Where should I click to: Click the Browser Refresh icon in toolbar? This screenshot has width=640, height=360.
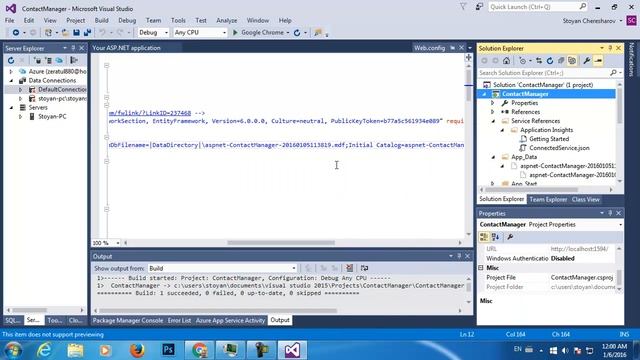[297, 33]
